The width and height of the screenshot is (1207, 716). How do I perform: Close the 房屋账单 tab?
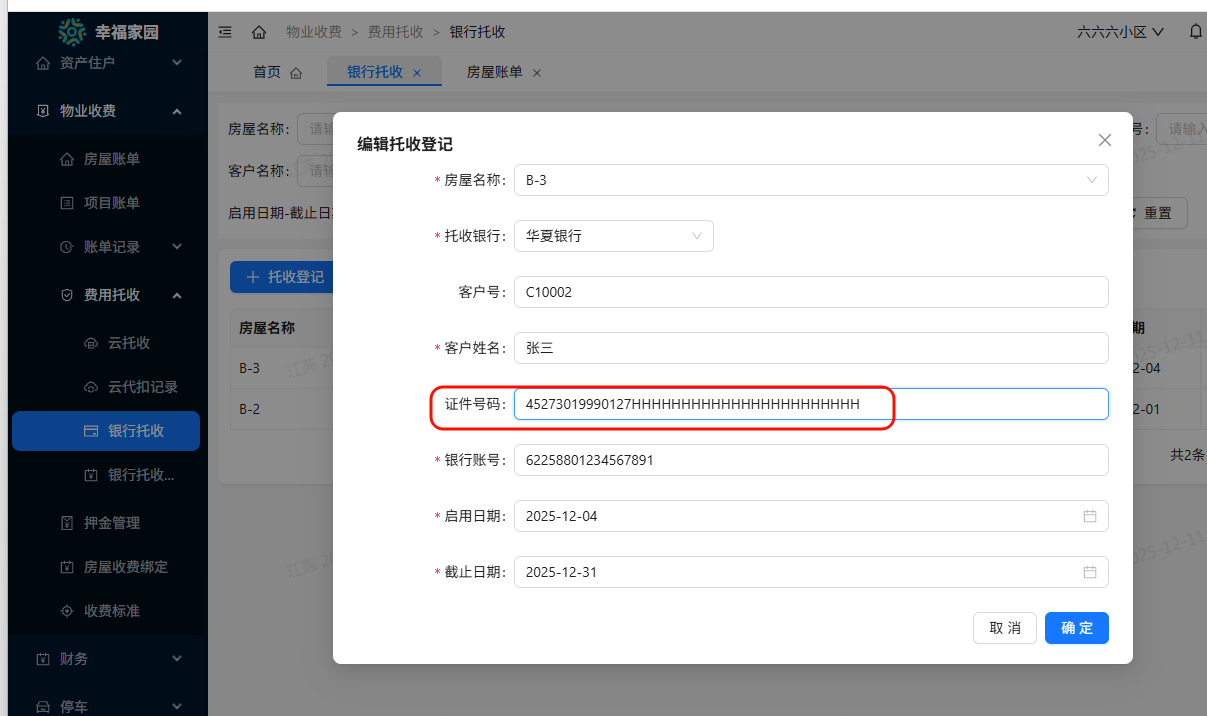(536, 72)
